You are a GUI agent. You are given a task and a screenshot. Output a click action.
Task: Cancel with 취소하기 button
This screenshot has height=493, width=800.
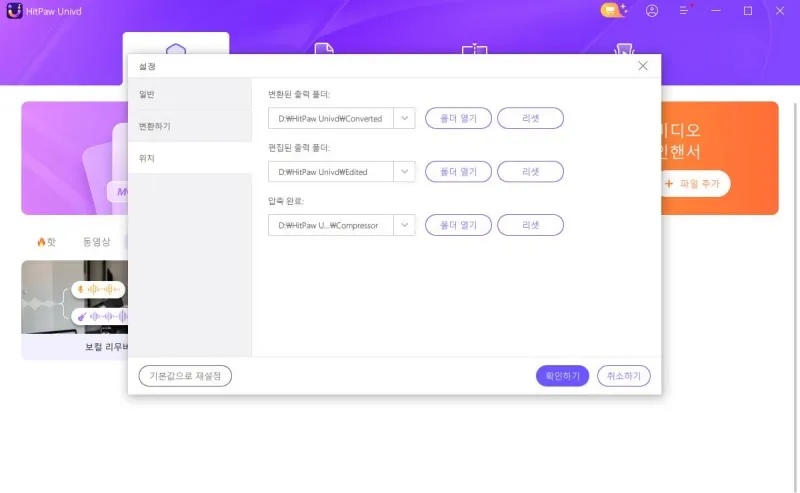tap(623, 376)
